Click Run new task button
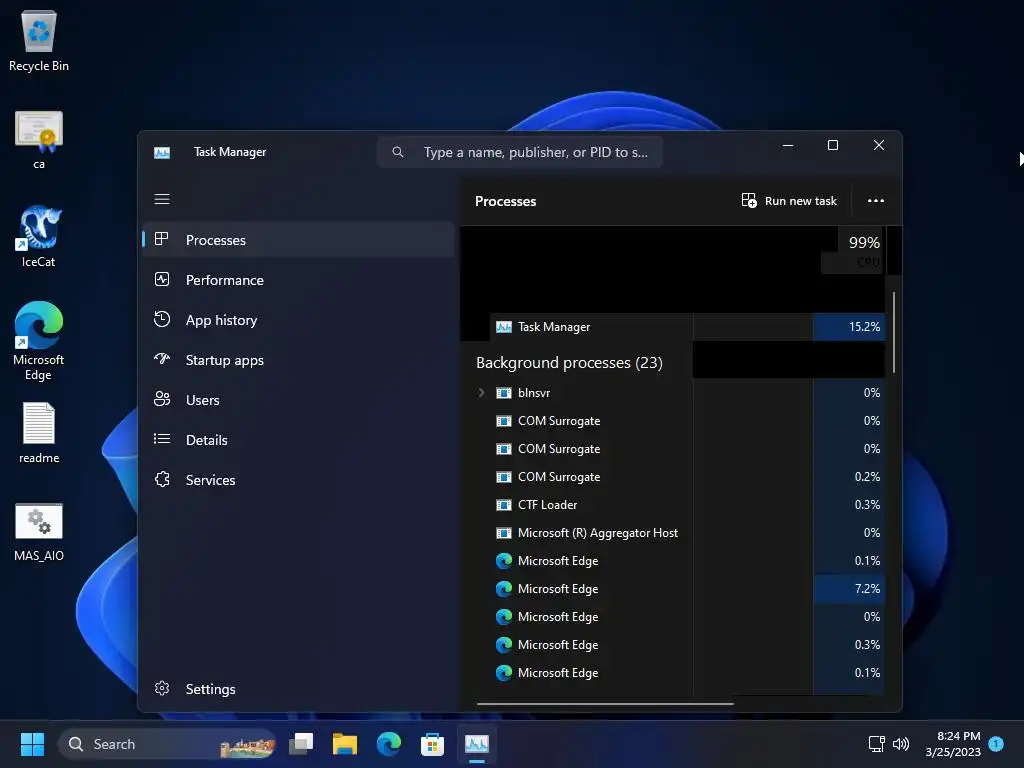1024x768 pixels. coord(789,201)
